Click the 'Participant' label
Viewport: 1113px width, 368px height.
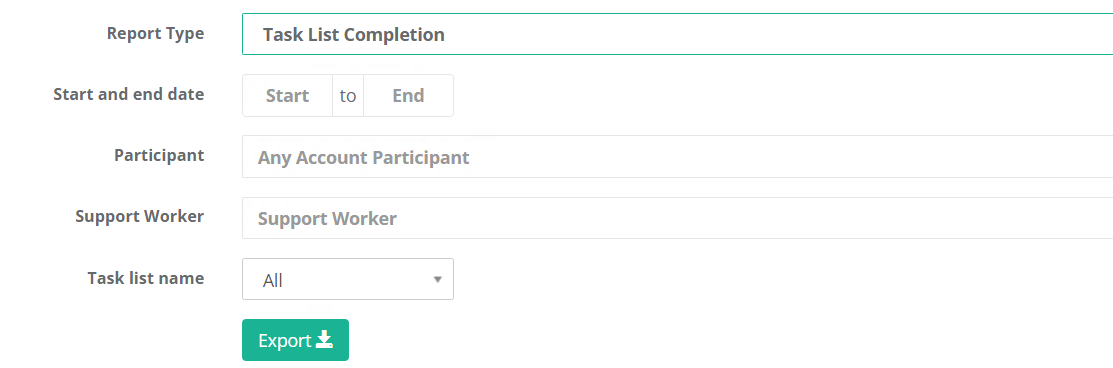point(159,155)
